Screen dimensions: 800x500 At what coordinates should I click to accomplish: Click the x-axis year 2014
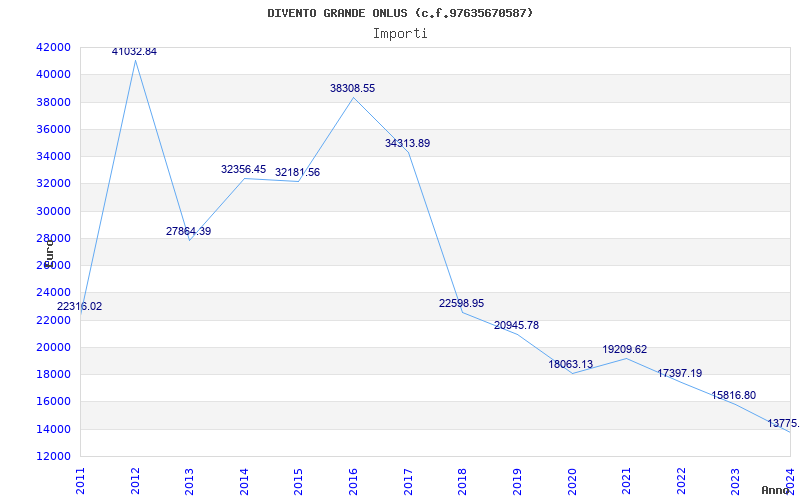(x=244, y=481)
